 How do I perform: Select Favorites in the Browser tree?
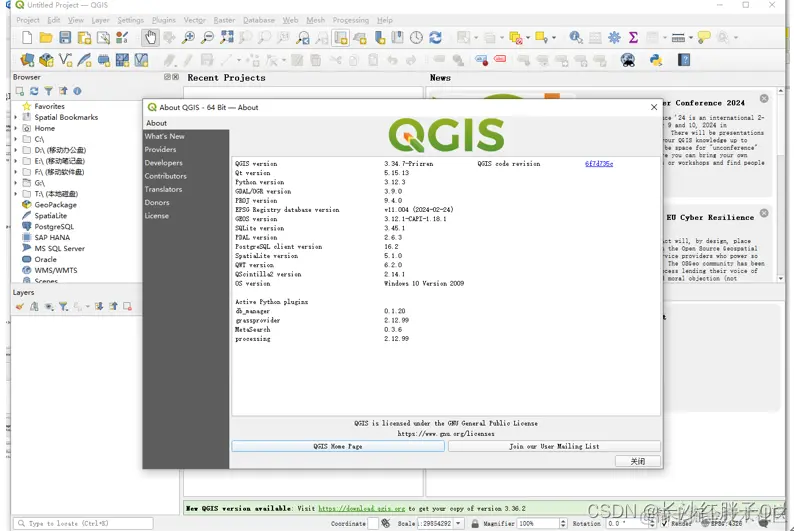tap(50, 106)
